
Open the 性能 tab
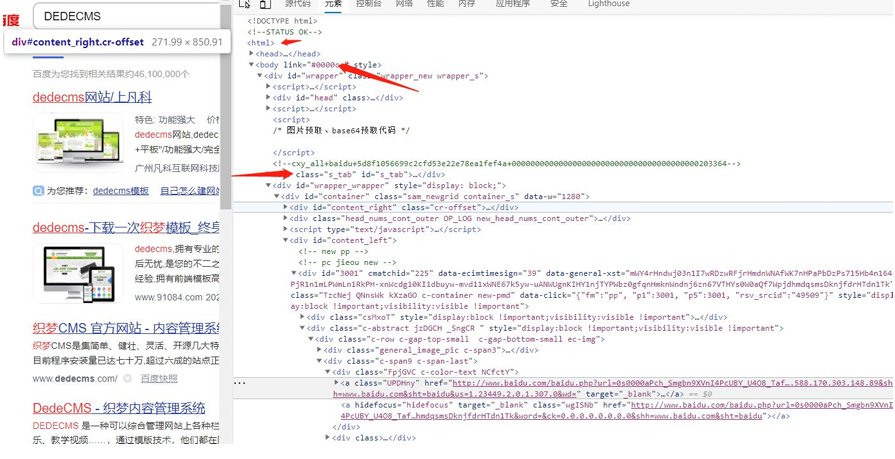pos(435,3)
